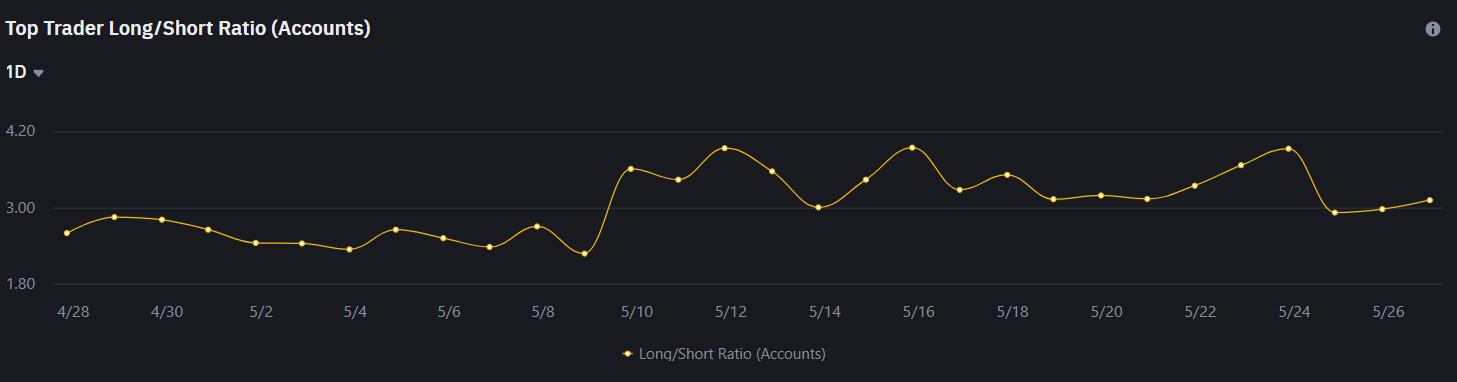Select the data point at 5/26
This screenshot has width=1457, height=382.
[1382, 209]
